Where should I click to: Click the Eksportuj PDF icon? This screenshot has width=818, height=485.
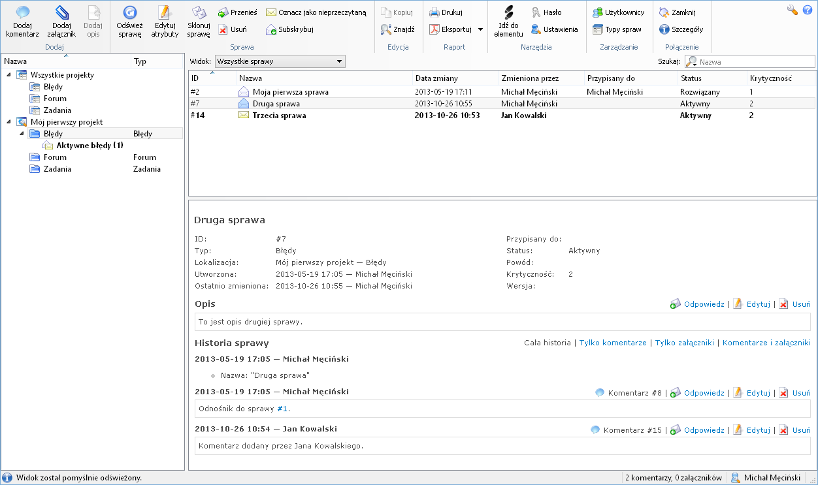(434, 30)
